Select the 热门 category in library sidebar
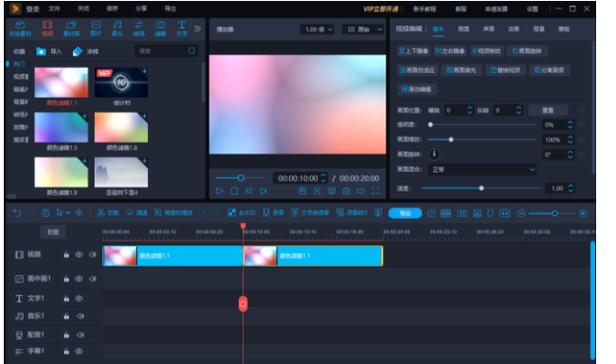The width and height of the screenshot is (616, 364). point(19,64)
